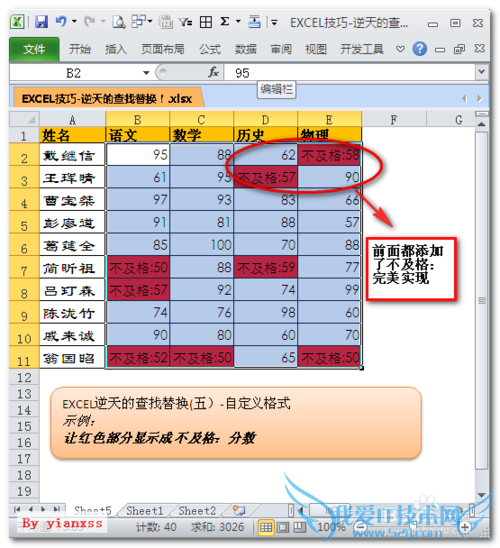
Task: Click cell B2 containing 95
Action: pyautogui.click(x=138, y=154)
